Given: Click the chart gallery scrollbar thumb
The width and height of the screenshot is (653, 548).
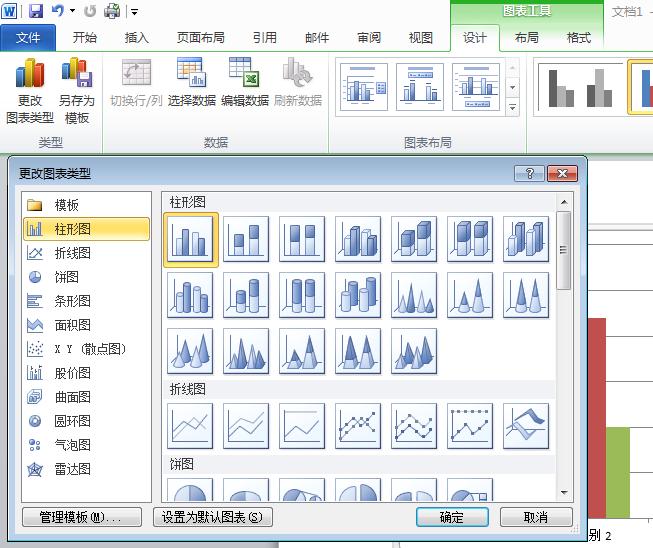Looking at the screenshot, I should click(x=564, y=250).
